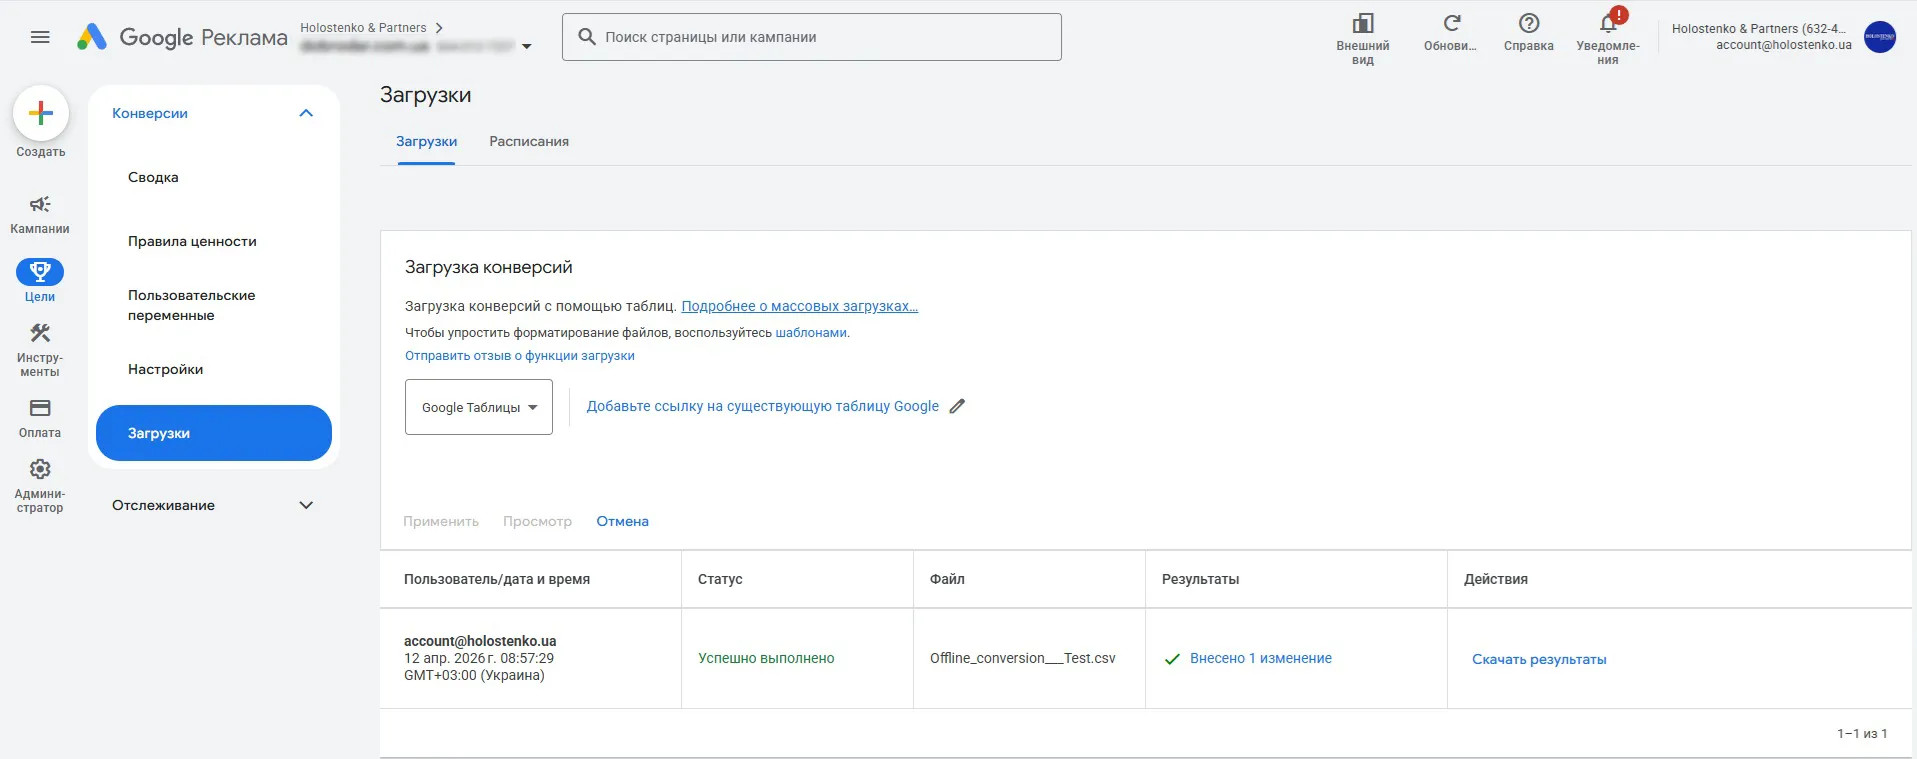Screen dimensions: 1917x759
Task: Click the Скачать результаты link
Action: (x=1539, y=659)
